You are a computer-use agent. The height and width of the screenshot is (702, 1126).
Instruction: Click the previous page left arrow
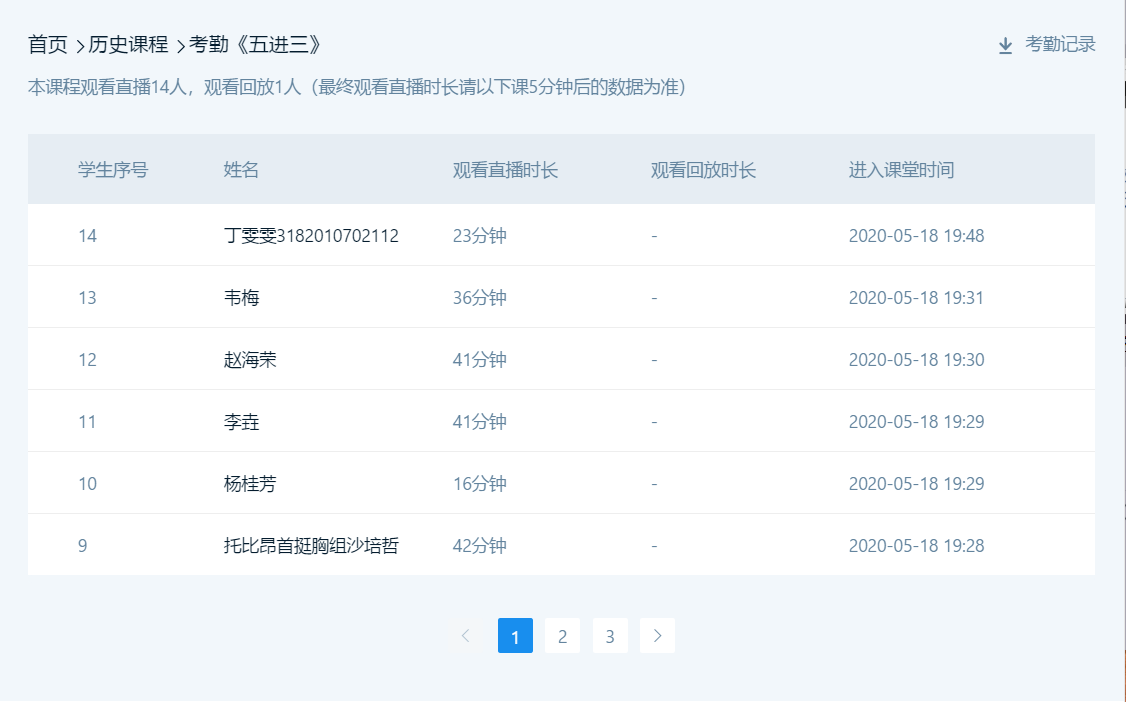(x=465, y=636)
